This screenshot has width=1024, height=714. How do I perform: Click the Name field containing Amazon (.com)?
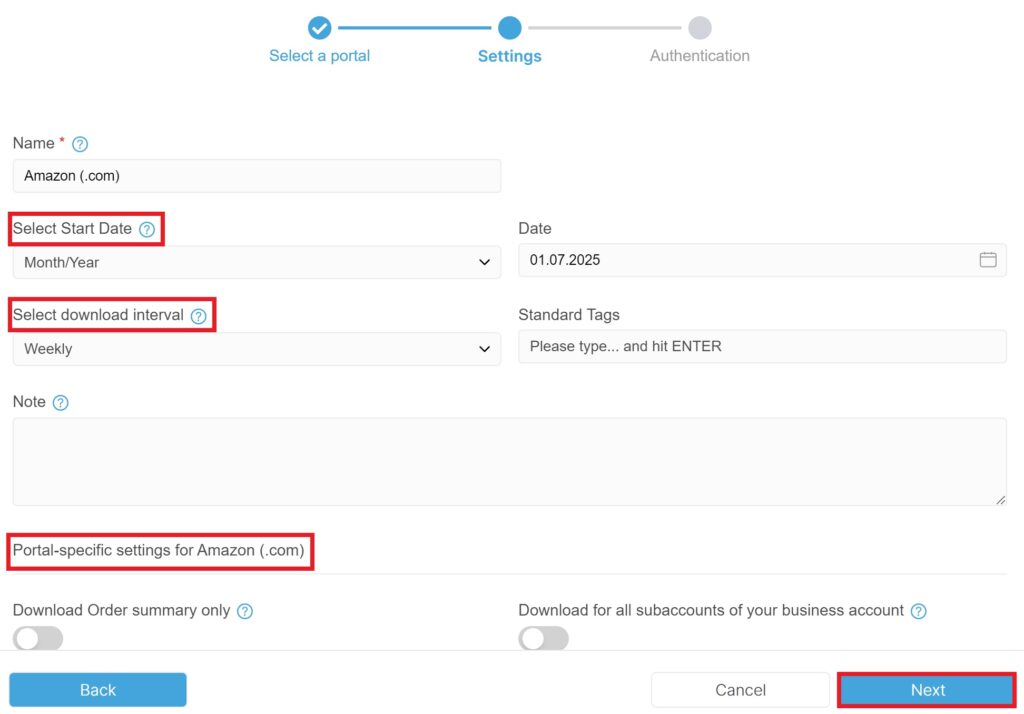(257, 176)
